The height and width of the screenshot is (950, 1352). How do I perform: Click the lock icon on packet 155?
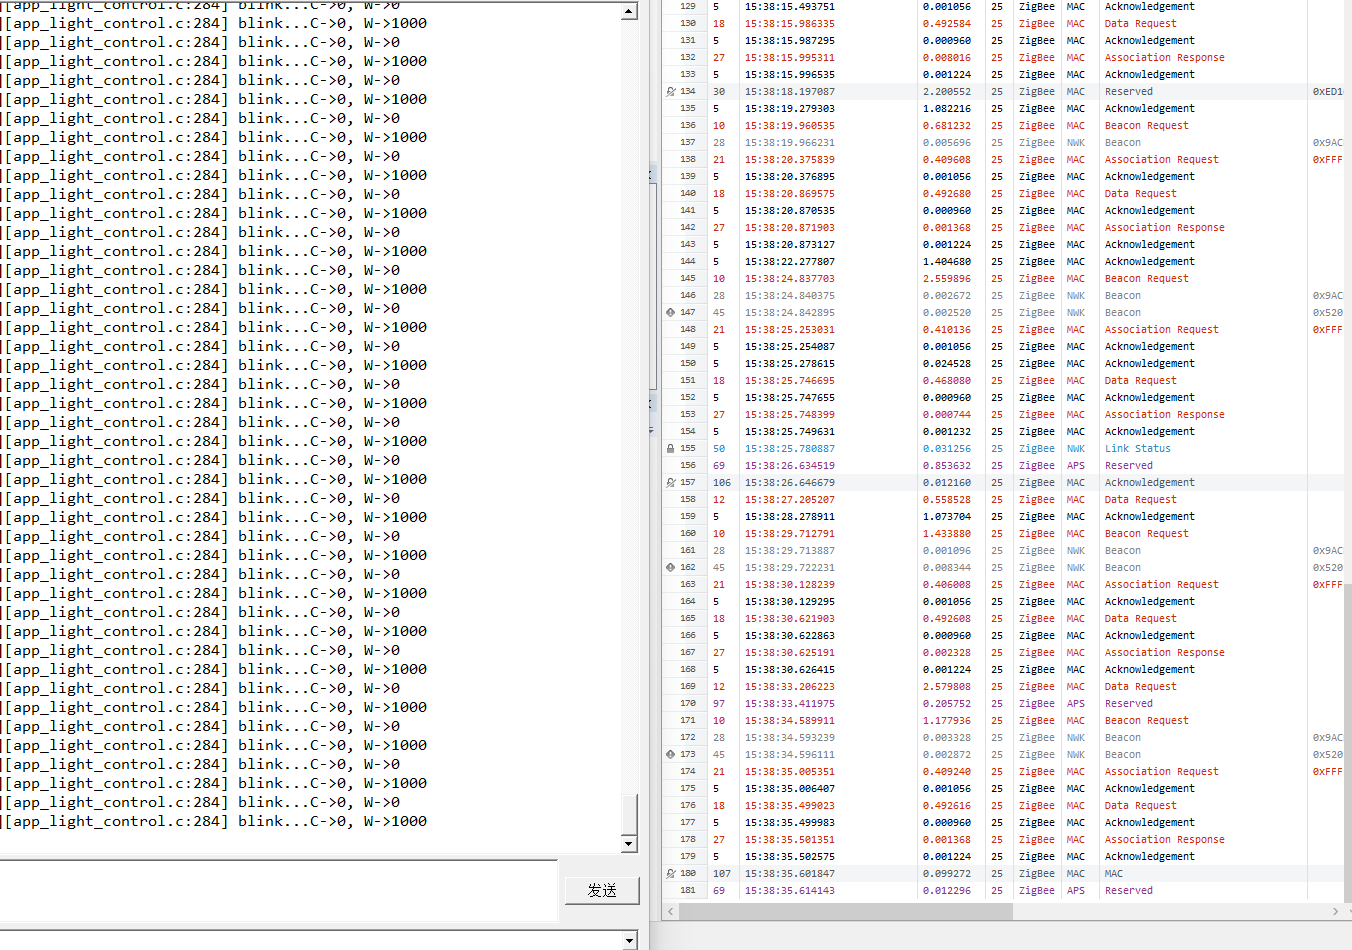670,449
